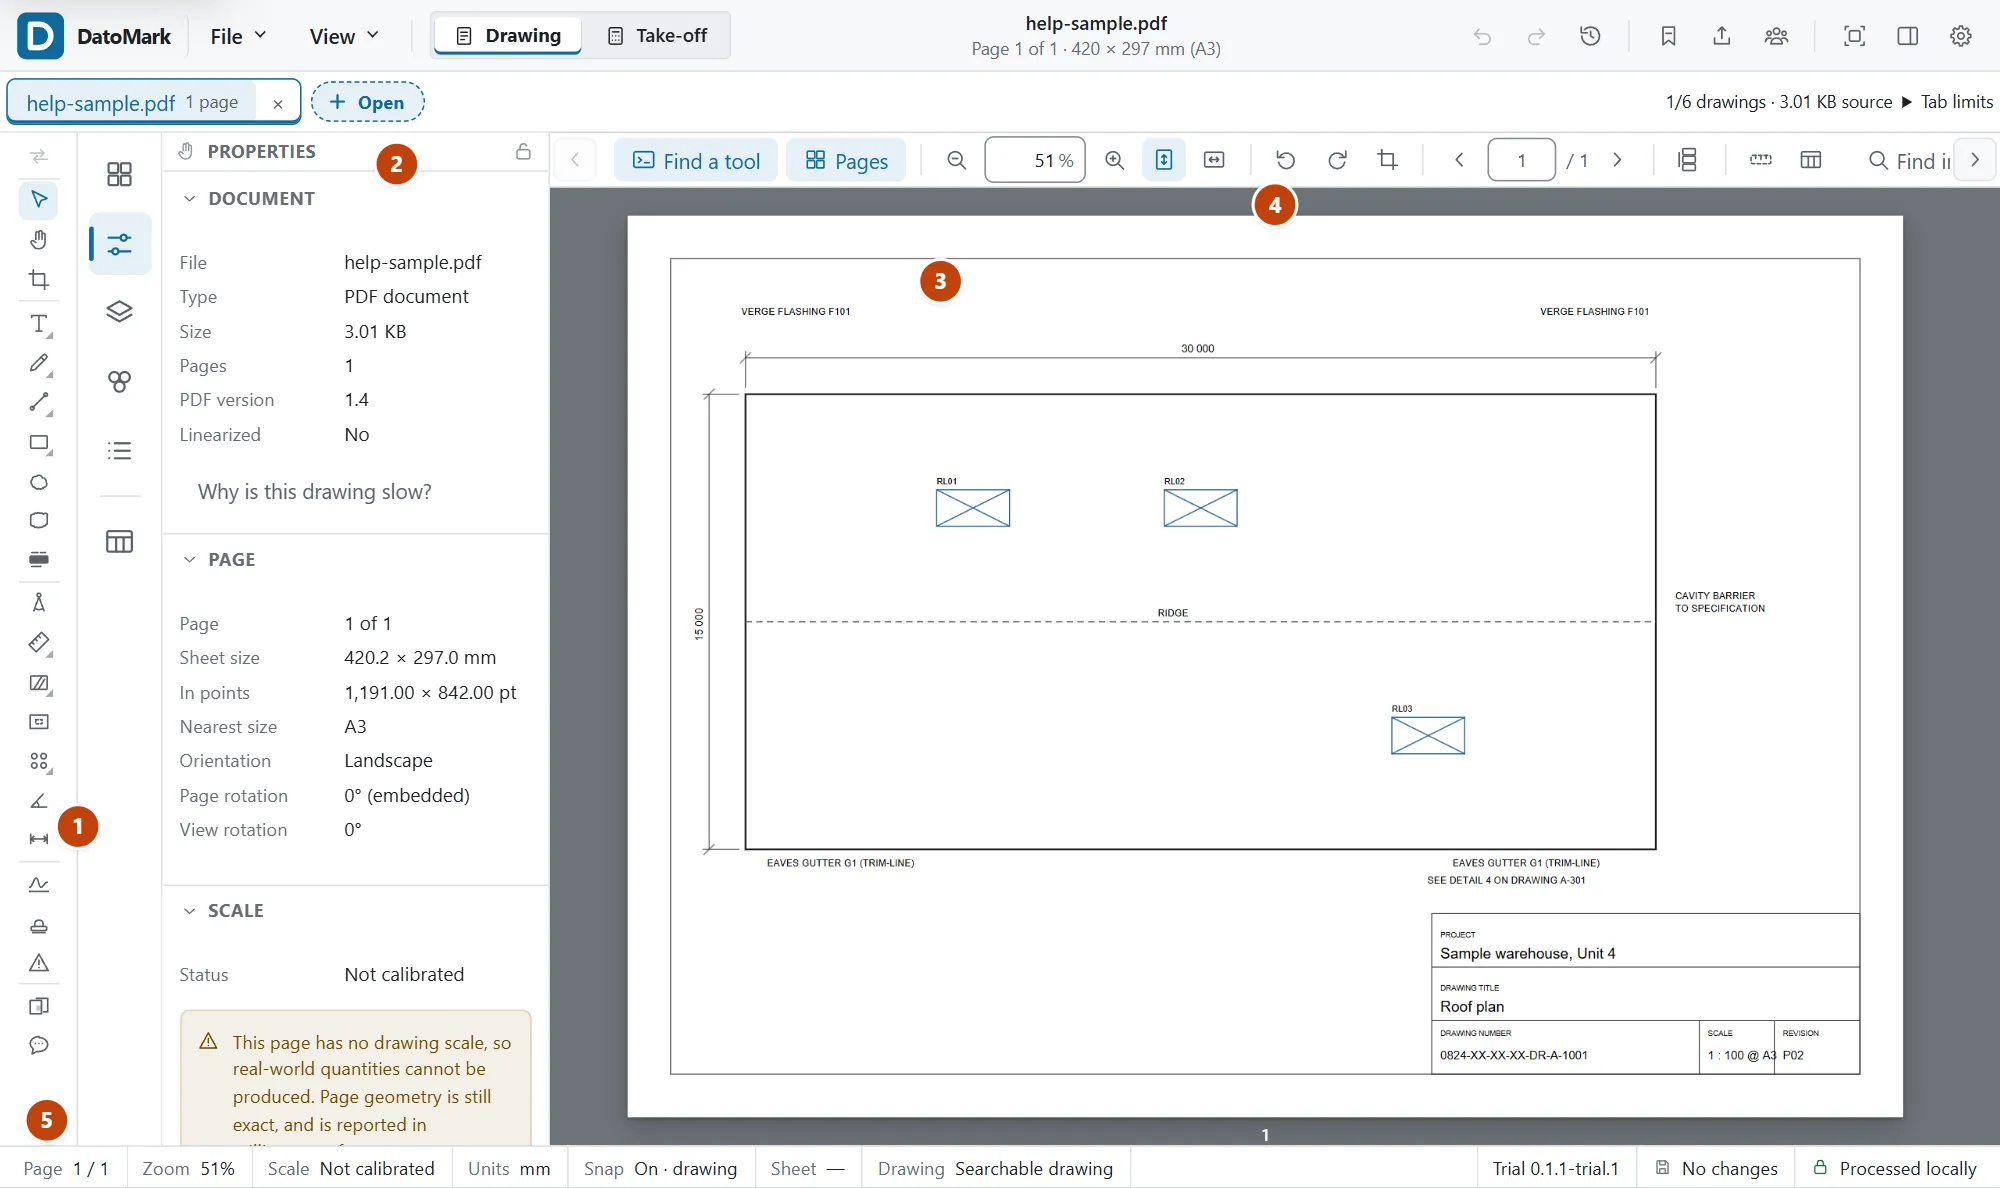
Task: Open the File menu dropdown
Action: click(238, 36)
